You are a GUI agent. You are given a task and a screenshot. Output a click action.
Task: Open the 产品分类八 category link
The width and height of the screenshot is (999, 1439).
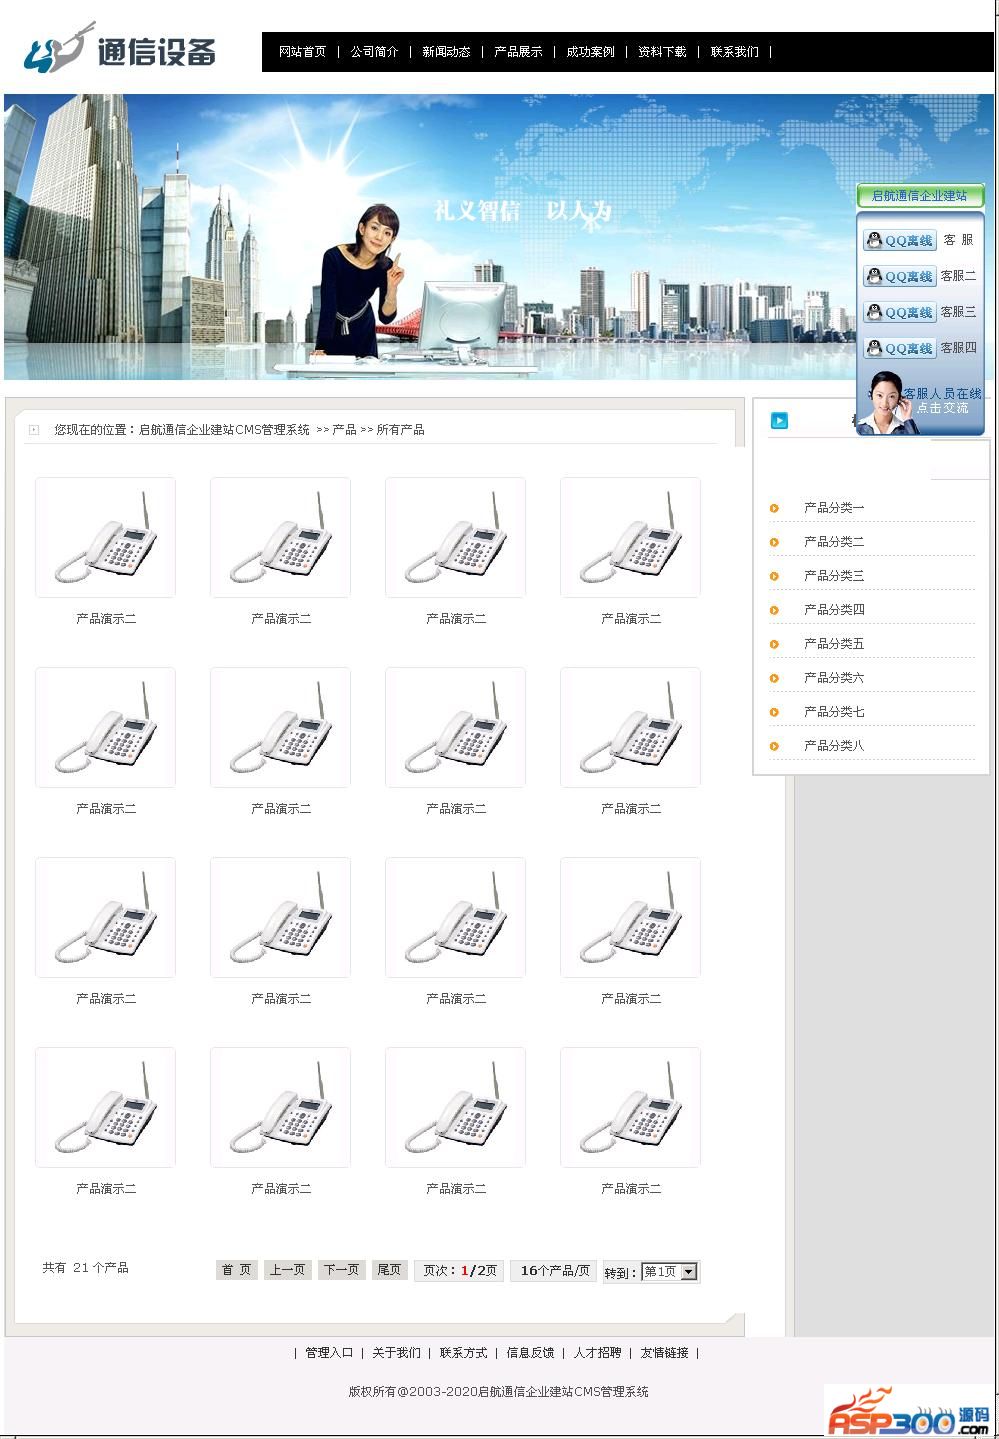[834, 746]
